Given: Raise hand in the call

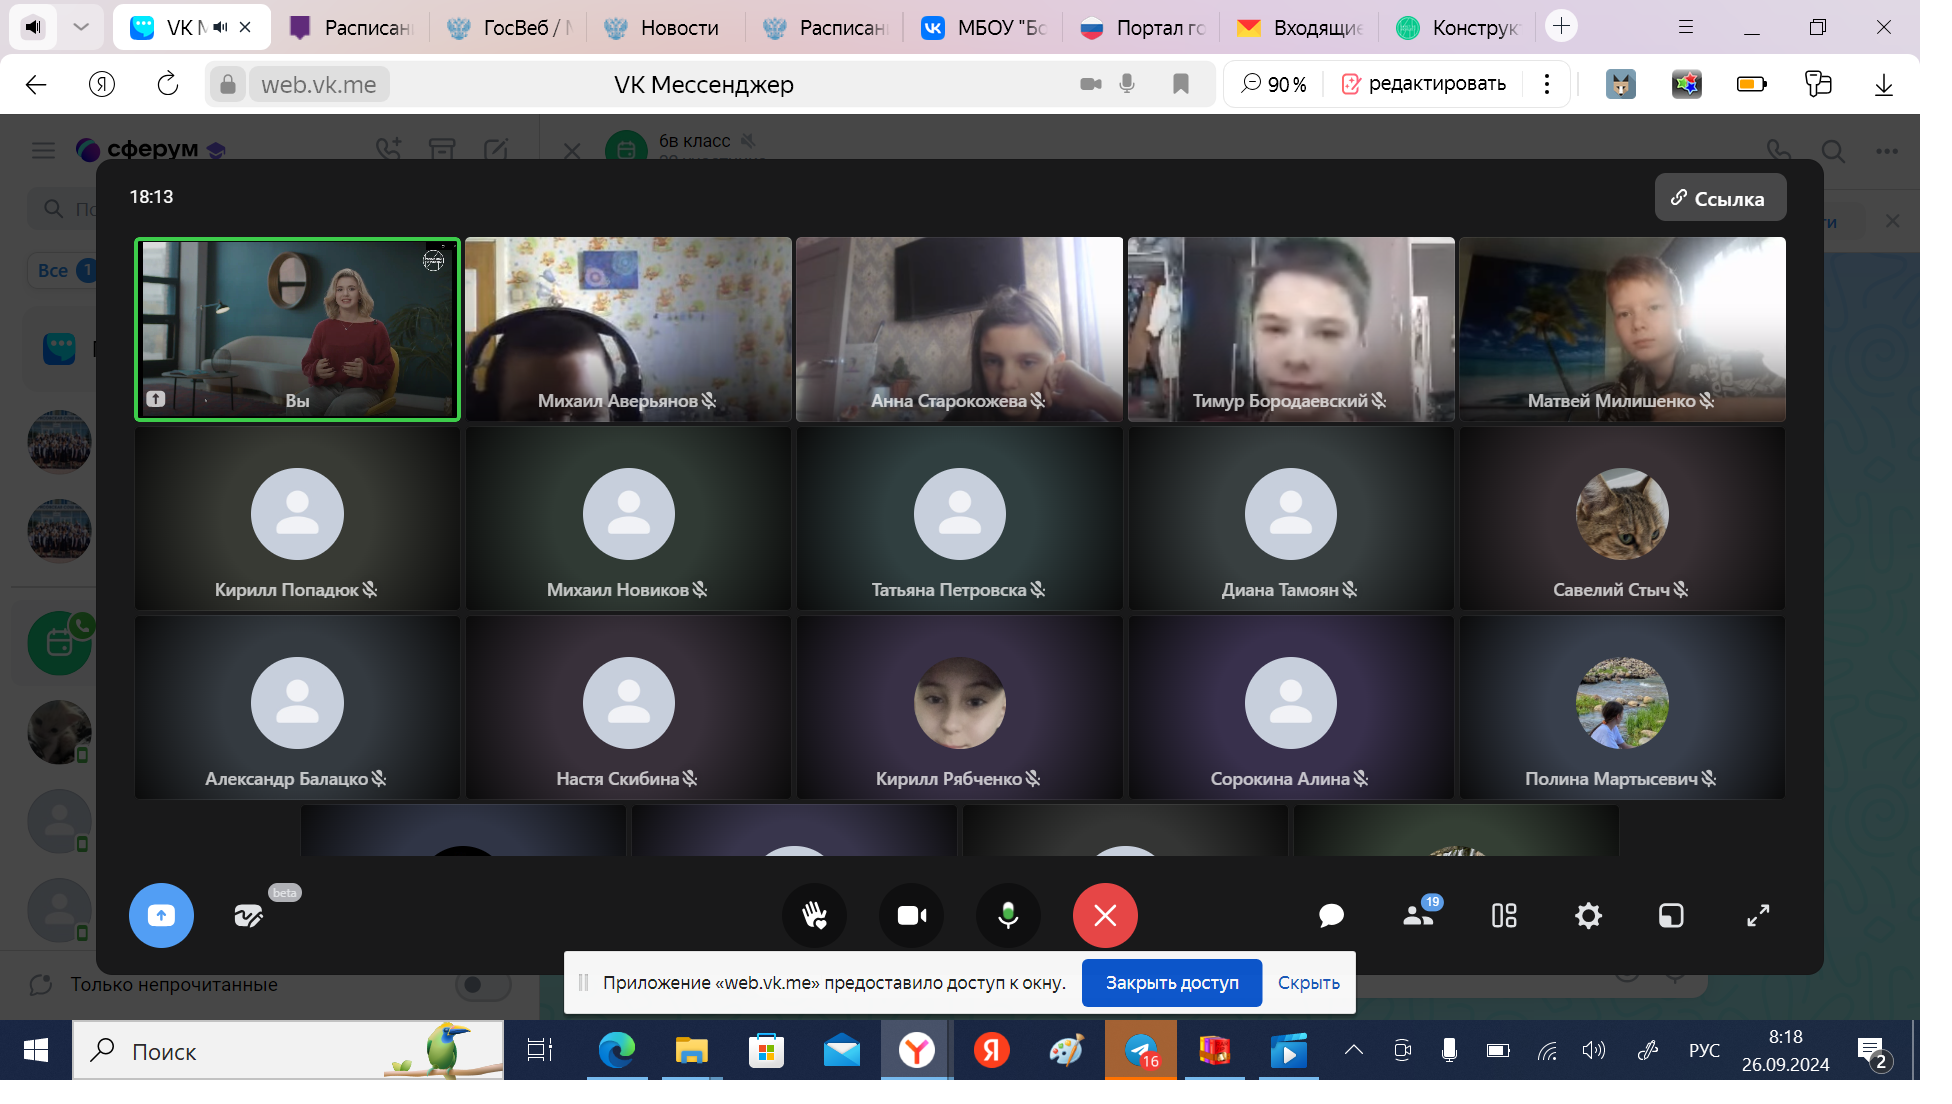Looking at the screenshot, I should point(814,915).
